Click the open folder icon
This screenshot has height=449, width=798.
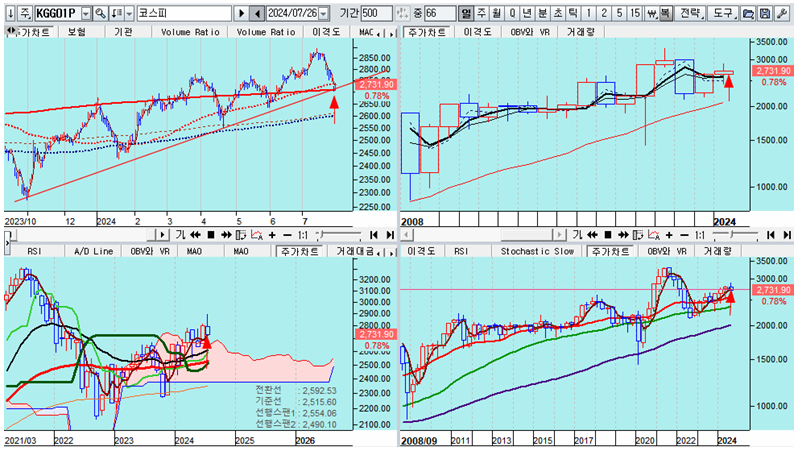pos(748,13)
